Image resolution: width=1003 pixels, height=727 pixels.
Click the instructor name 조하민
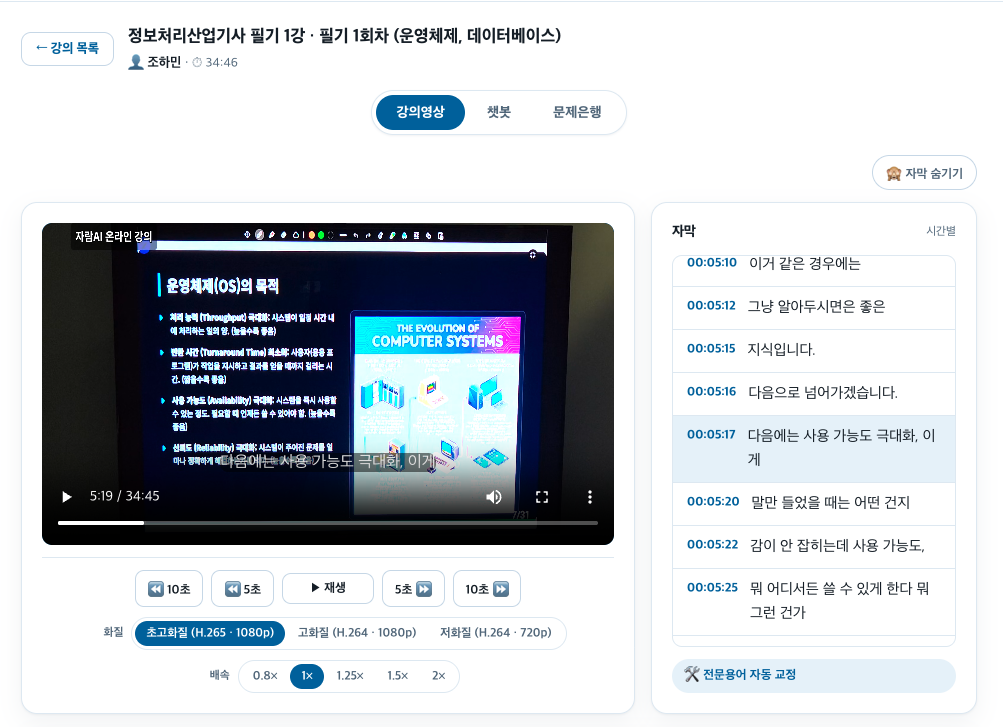(x=164, y=62)
